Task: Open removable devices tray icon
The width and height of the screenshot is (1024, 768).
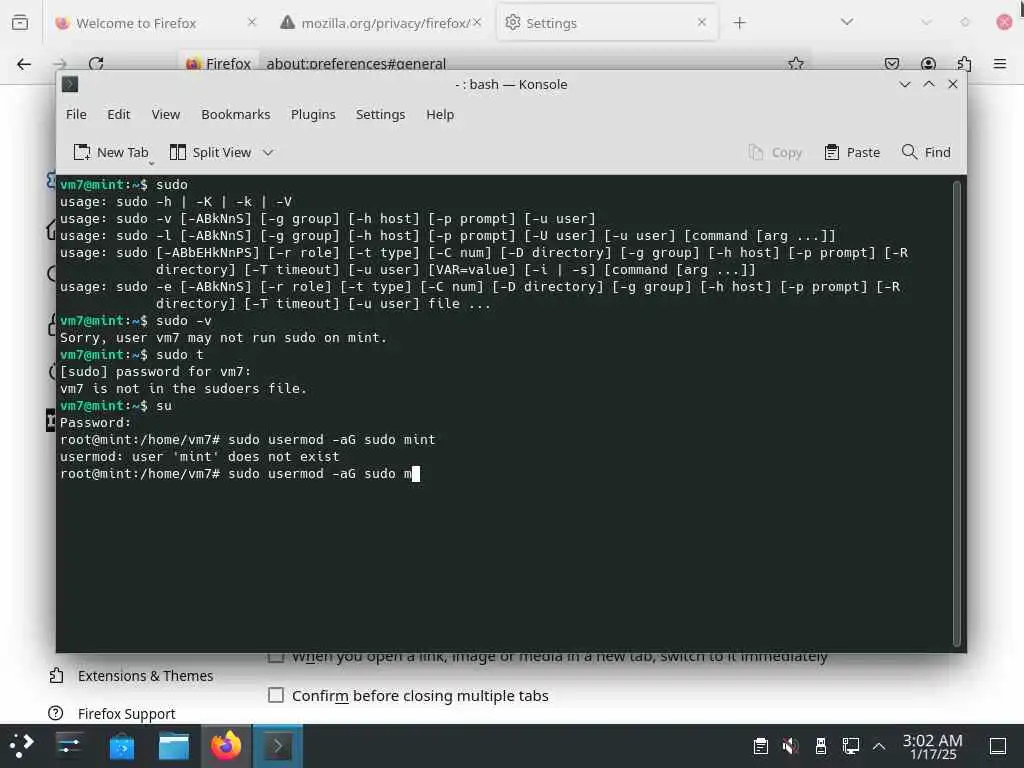Action: 821,746
